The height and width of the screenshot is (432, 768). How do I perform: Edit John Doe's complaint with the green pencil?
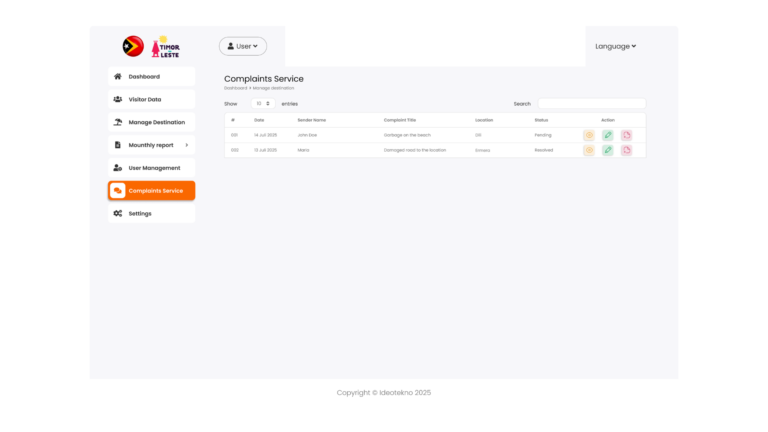pyautogui.click(x=607, y=135)
